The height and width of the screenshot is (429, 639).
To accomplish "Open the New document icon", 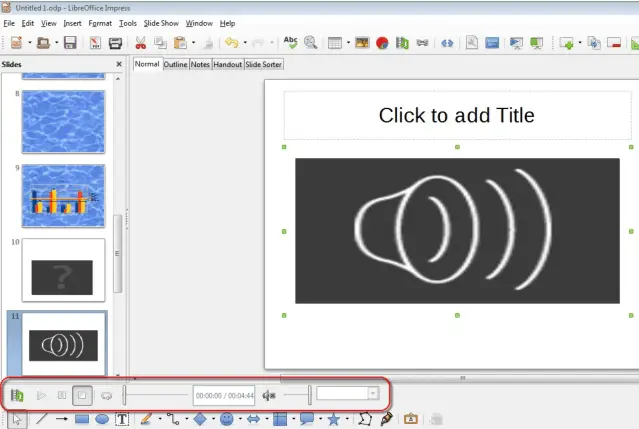I will point(16,42).
